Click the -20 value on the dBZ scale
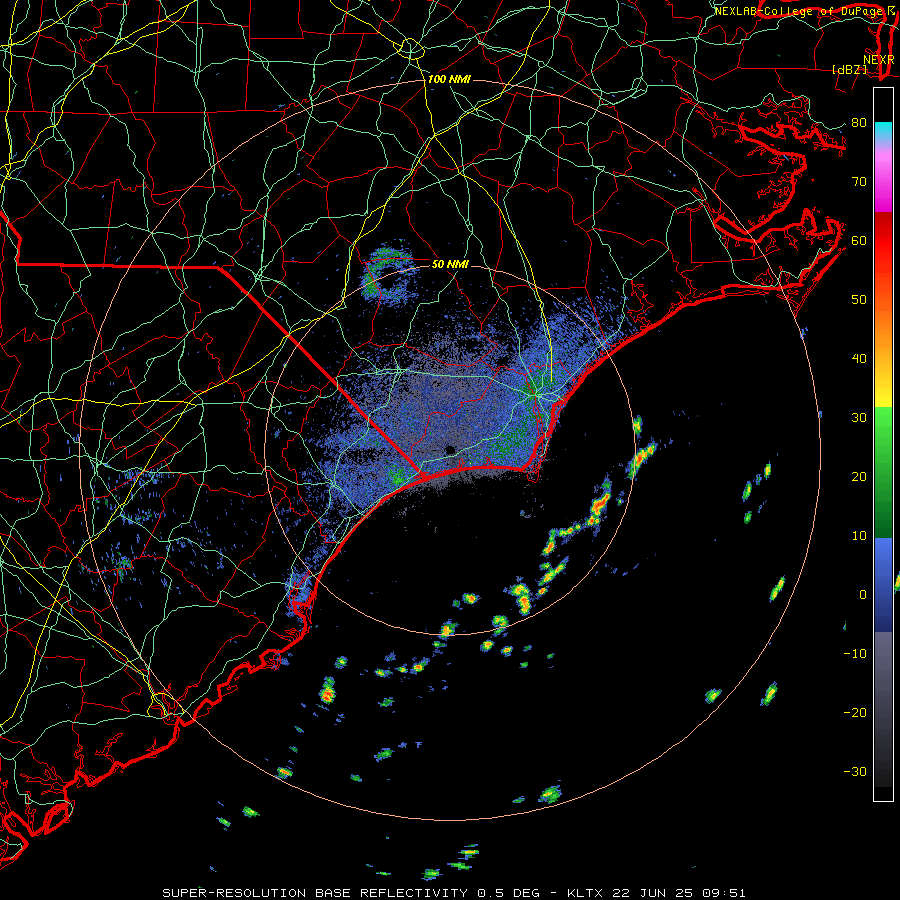Screen dimensions: 900x900 tap(855, 712)
